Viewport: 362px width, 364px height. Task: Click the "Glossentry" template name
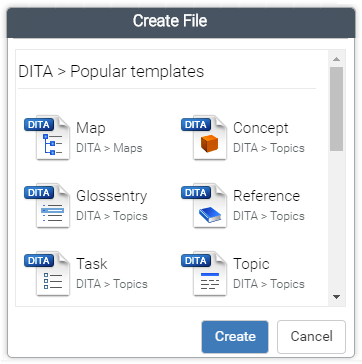[x=111, y=196]
